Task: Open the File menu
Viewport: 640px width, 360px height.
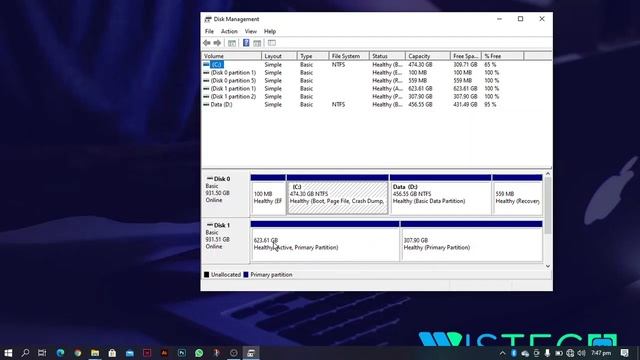Action: [209, 31]
